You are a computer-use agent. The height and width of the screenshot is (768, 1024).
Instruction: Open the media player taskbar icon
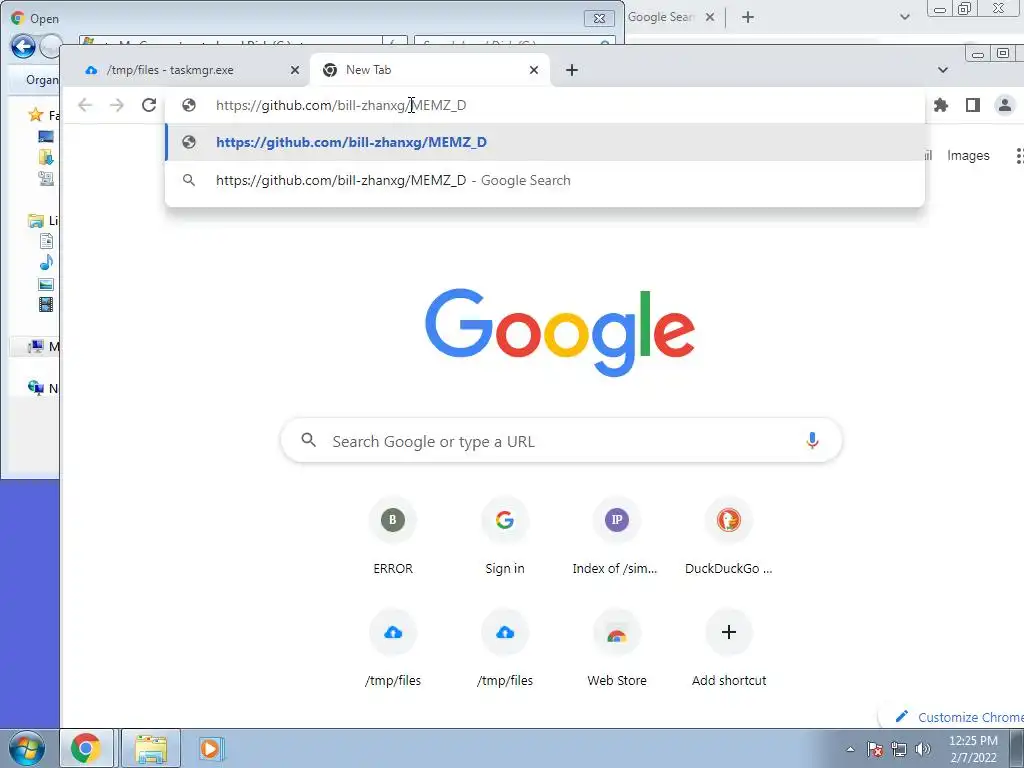tap(210, 748)
